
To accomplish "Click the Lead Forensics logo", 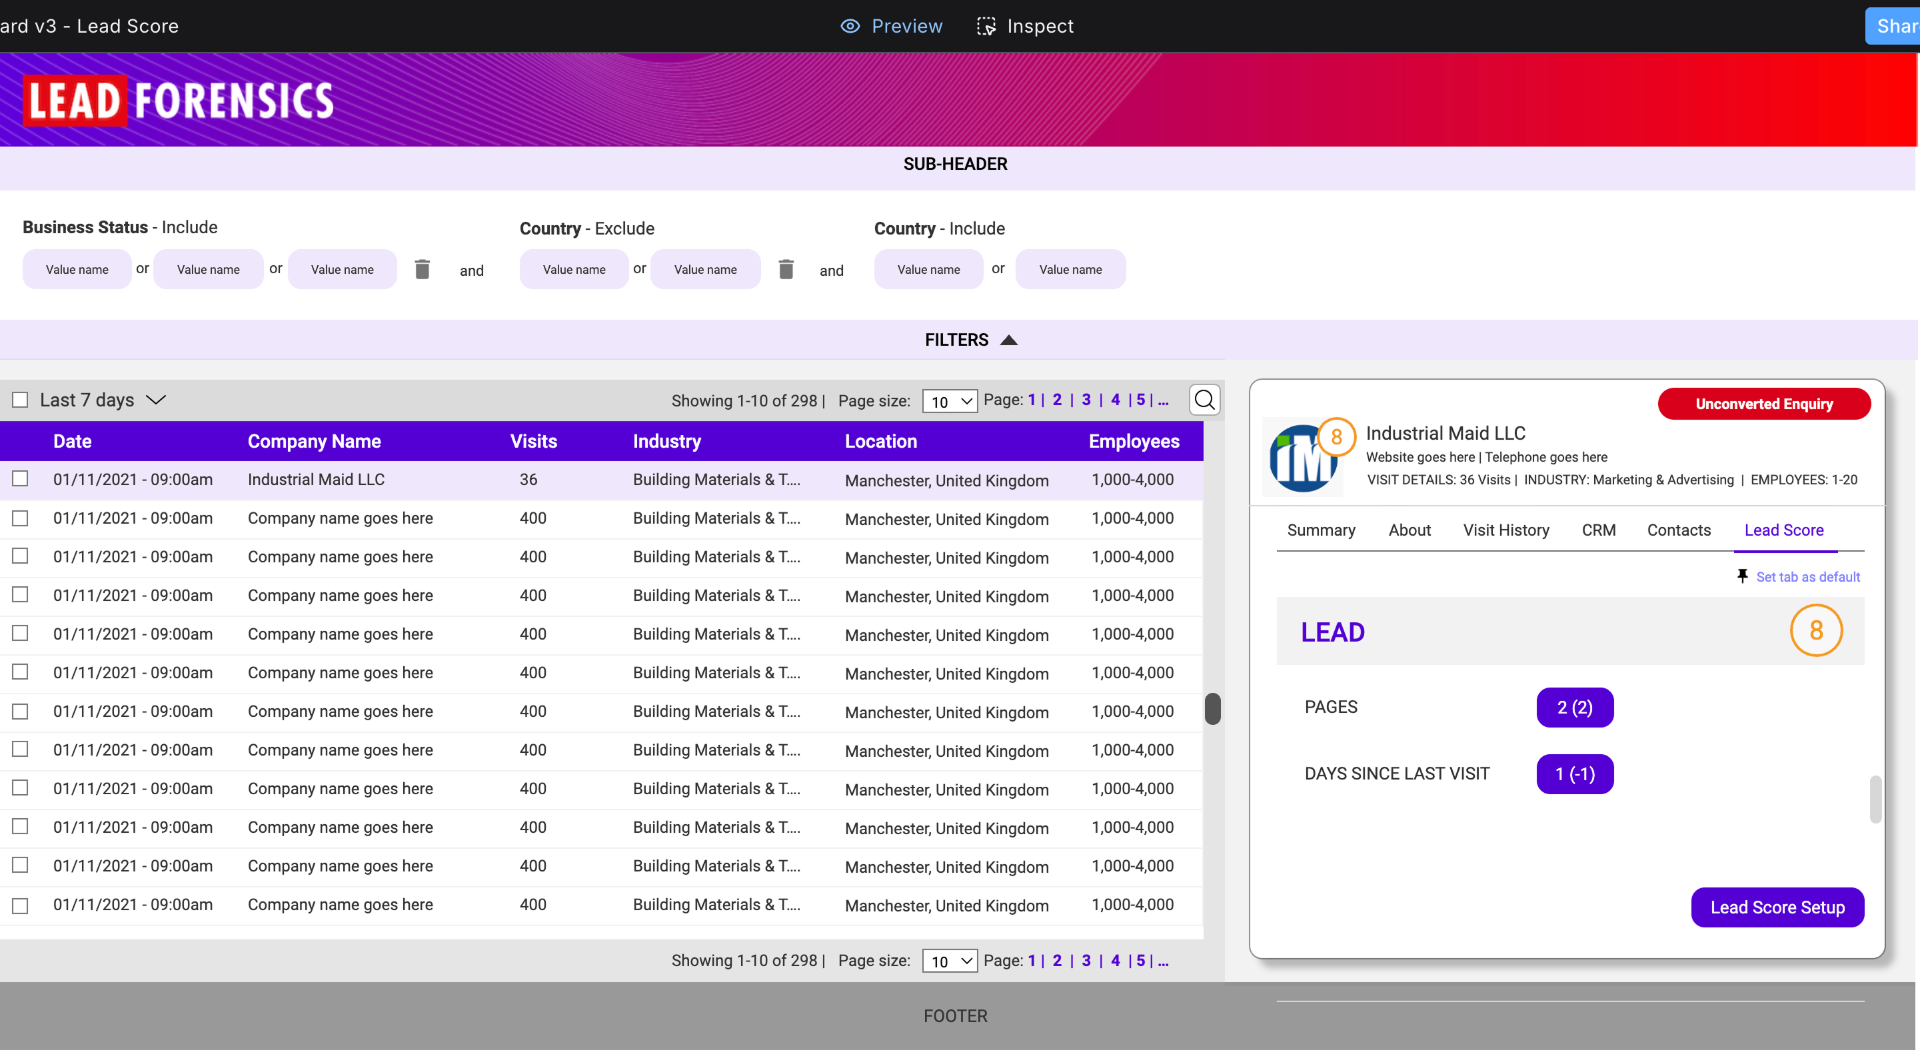I will tap(180, 101).
